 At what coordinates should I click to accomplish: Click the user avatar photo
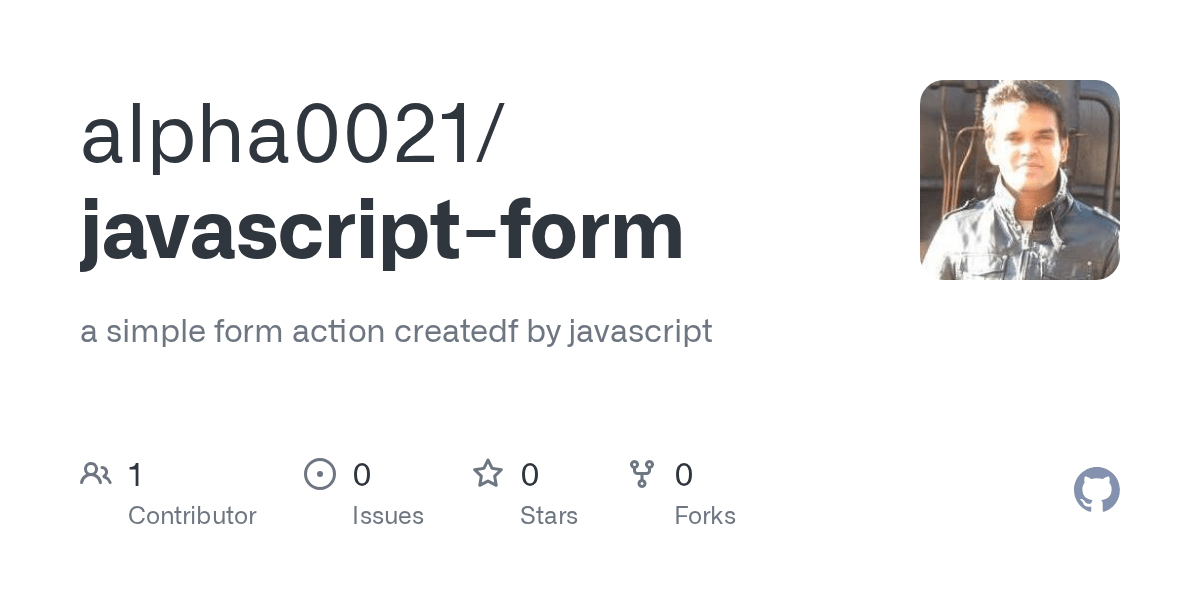tap(1019, 180)
